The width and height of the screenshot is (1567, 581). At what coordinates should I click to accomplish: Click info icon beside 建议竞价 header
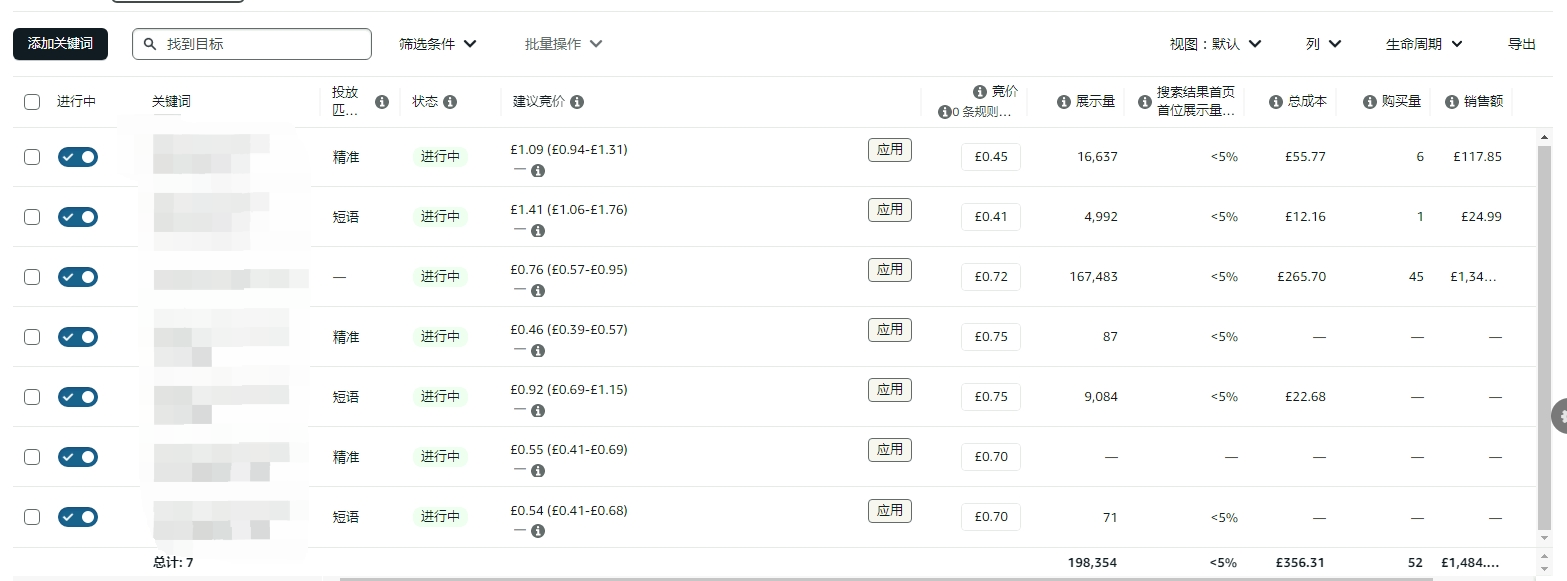577,102
